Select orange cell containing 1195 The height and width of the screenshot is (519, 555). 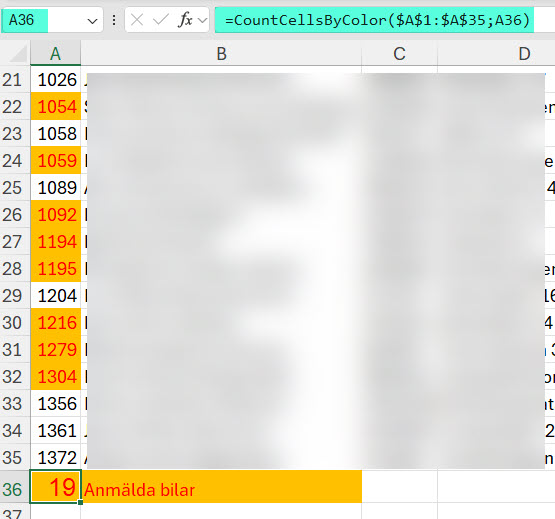[56, 268]
